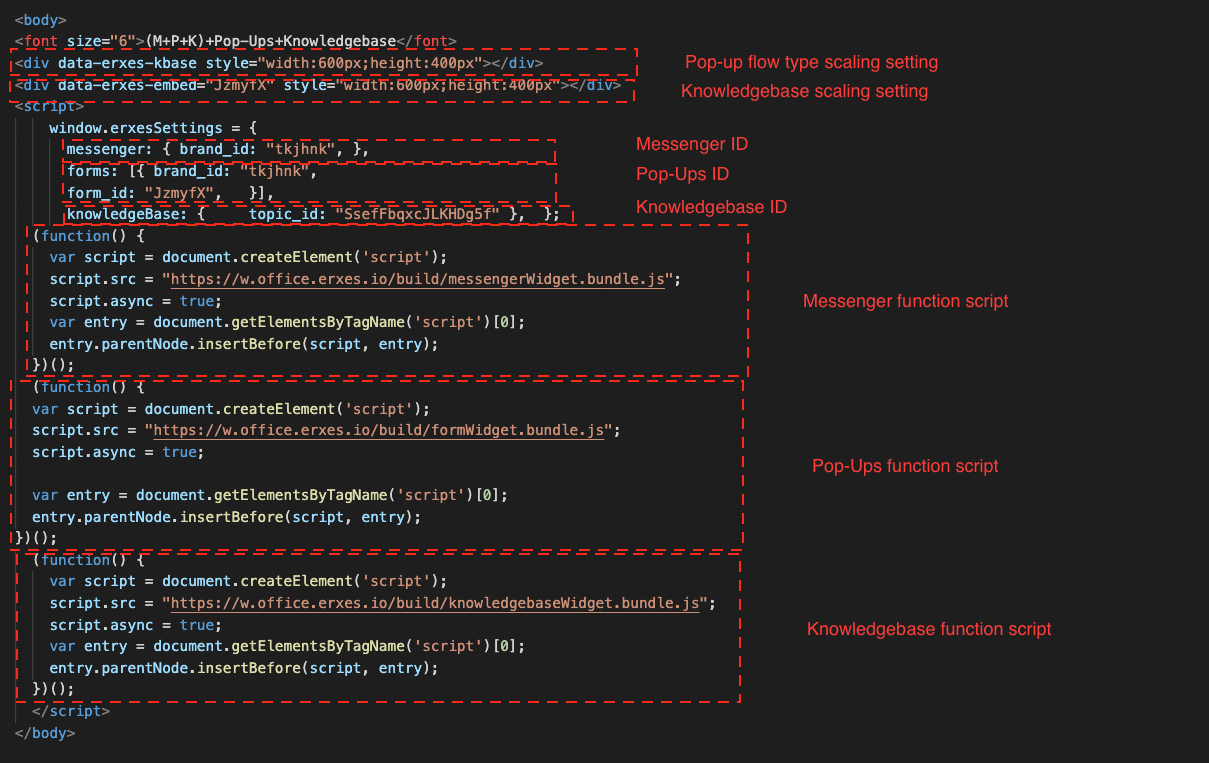The width and height of the screenshot is (1209, 763).
Task: Click the "SsefFbqxcJLKHDg5f" string value
Action: 417,213
